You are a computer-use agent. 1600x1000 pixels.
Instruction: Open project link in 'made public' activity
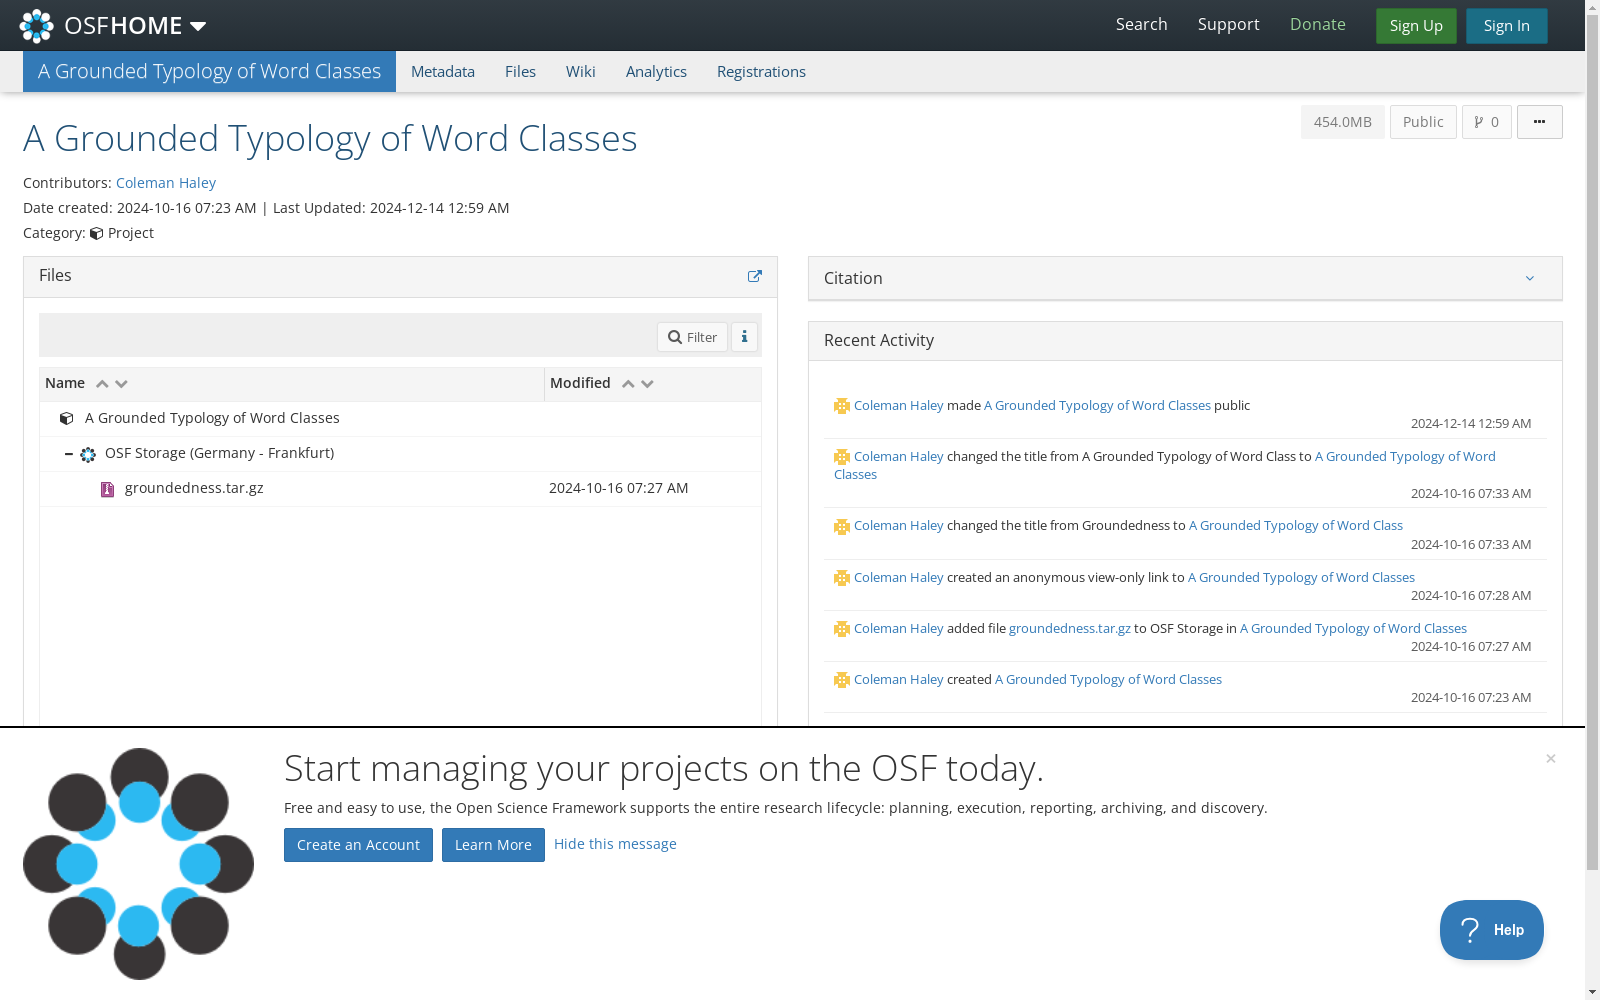(1097, 405)
